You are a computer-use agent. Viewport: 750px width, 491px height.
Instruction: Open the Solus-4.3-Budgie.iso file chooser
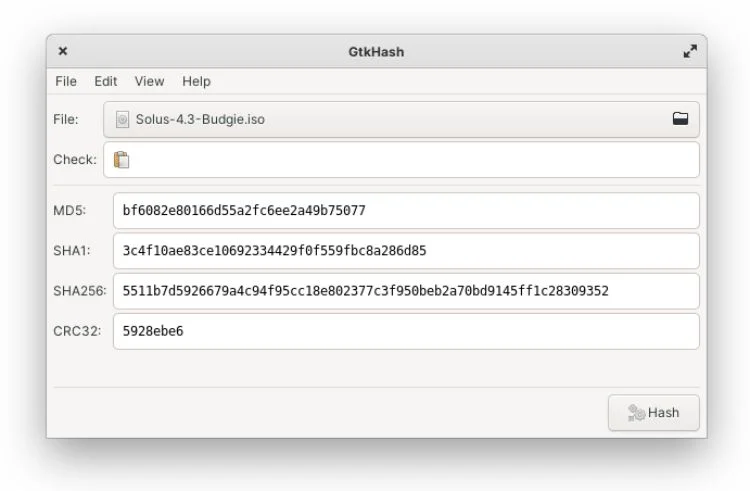401,120
